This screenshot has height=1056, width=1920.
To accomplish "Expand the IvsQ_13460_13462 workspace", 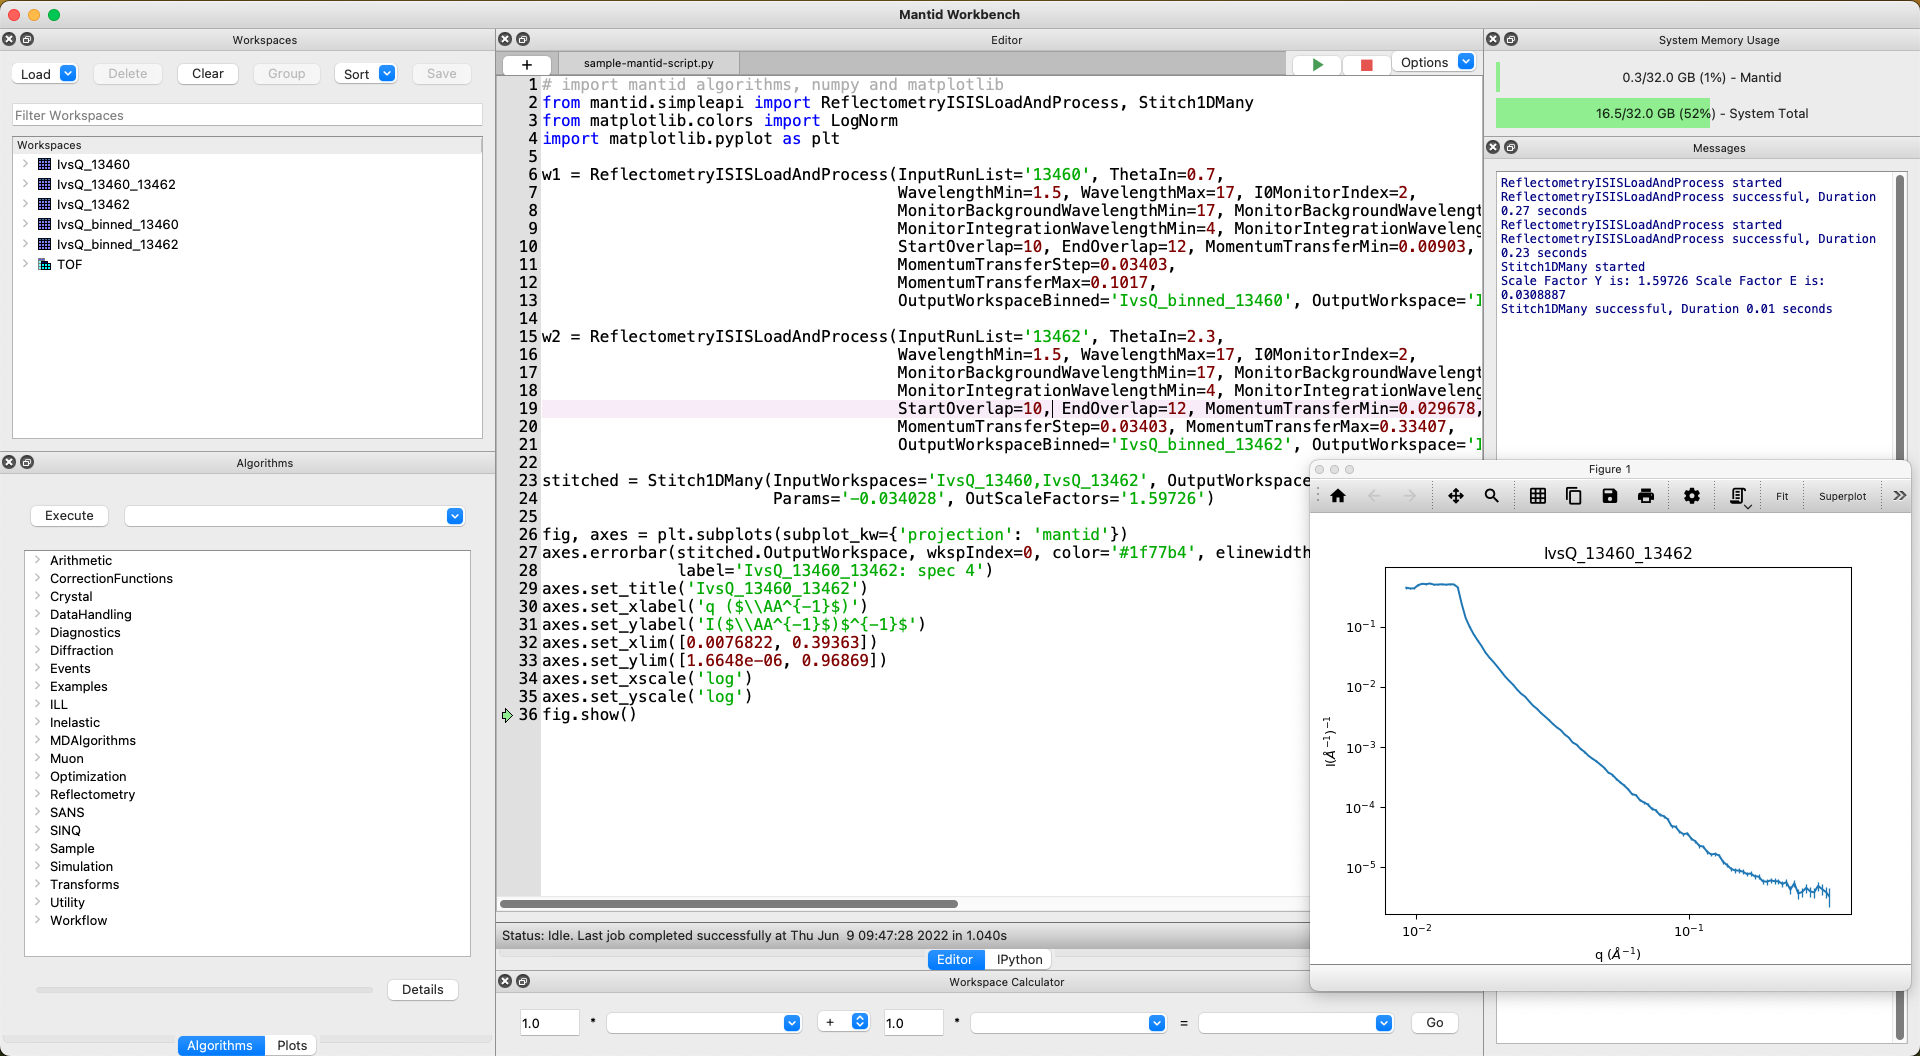I will 25,184.
